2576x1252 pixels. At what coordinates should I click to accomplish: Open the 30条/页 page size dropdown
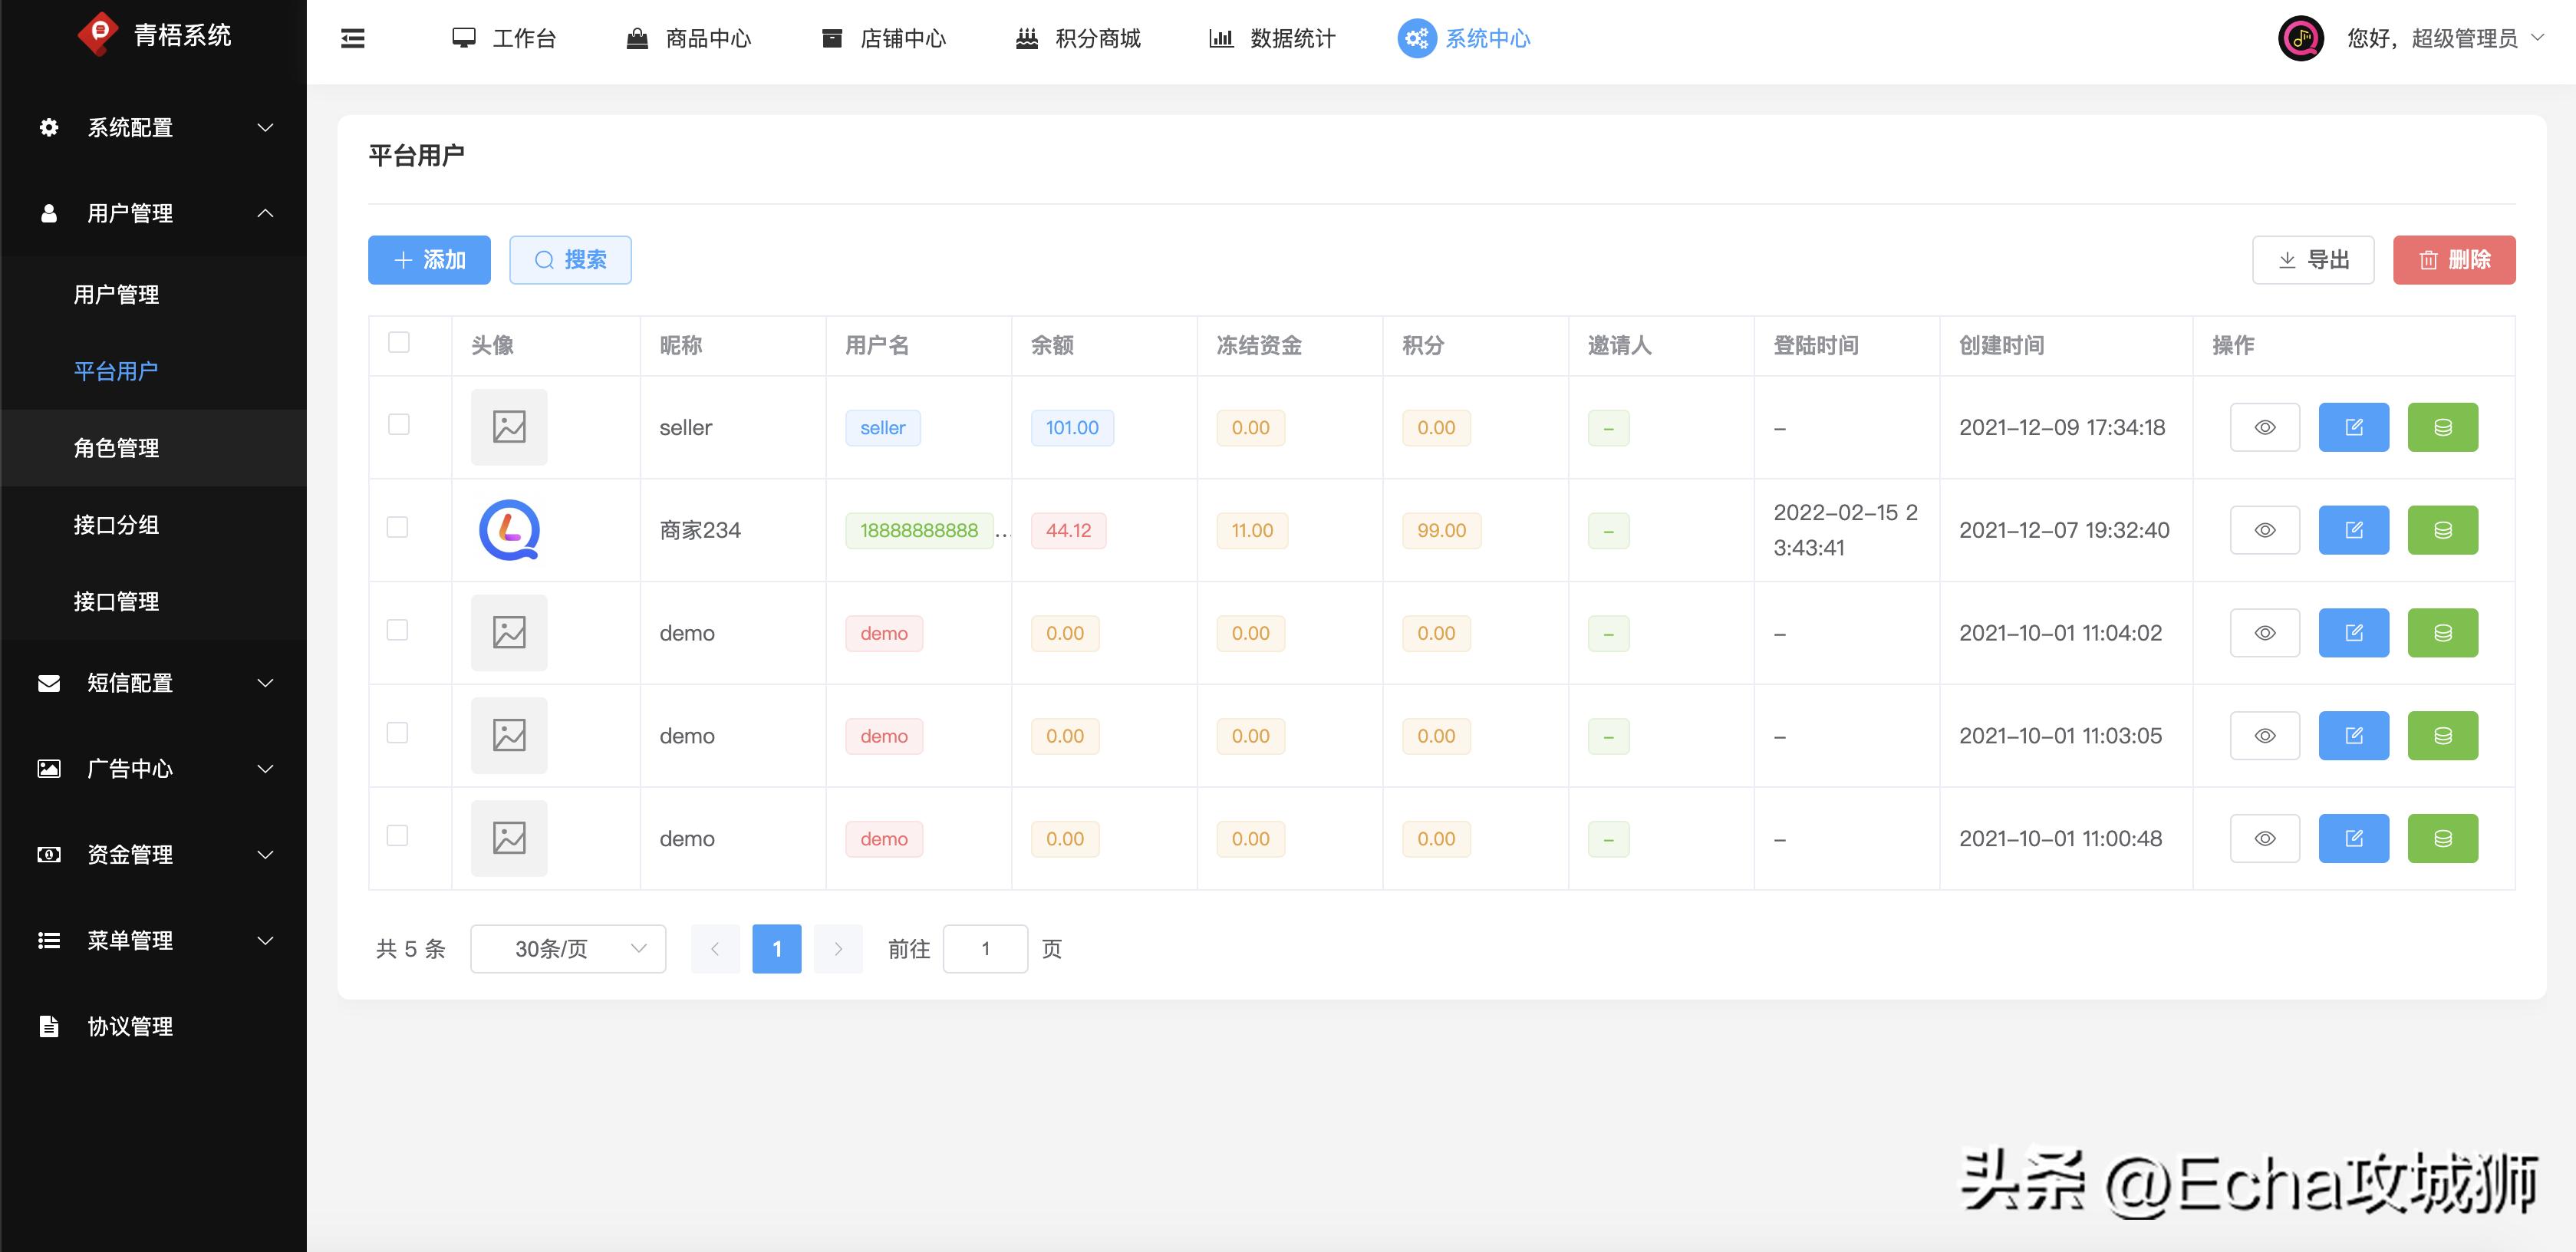click(x=568, y=948)
